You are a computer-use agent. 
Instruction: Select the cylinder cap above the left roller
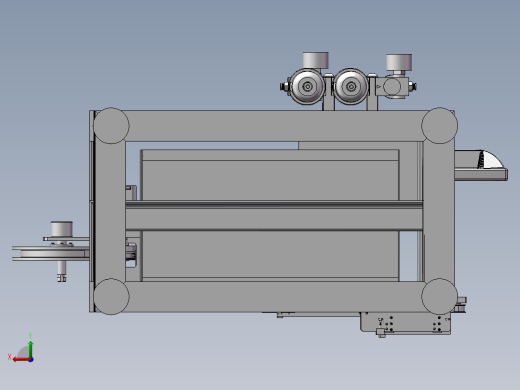tap(316, 60)
